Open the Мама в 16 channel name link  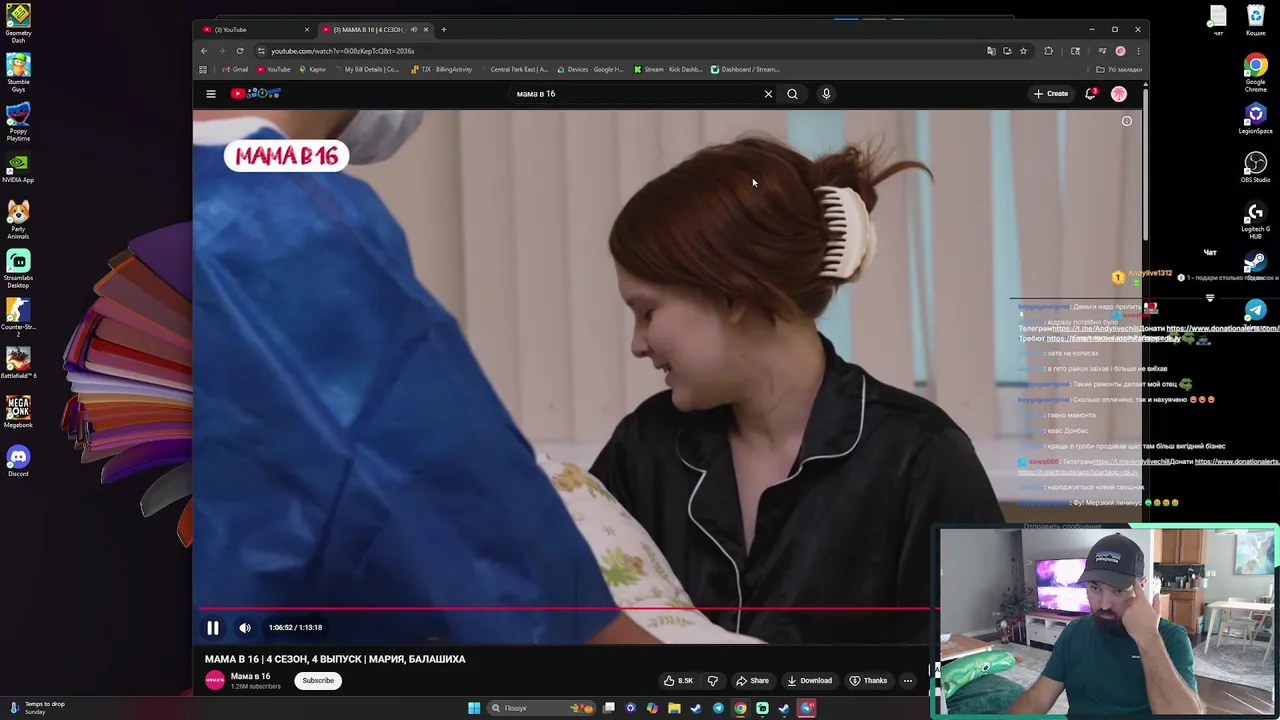(250, 677)
